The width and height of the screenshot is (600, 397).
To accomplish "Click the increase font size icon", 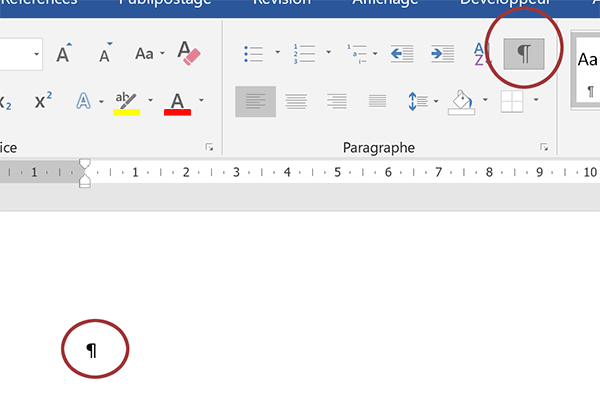I will [x=64, y=52].
